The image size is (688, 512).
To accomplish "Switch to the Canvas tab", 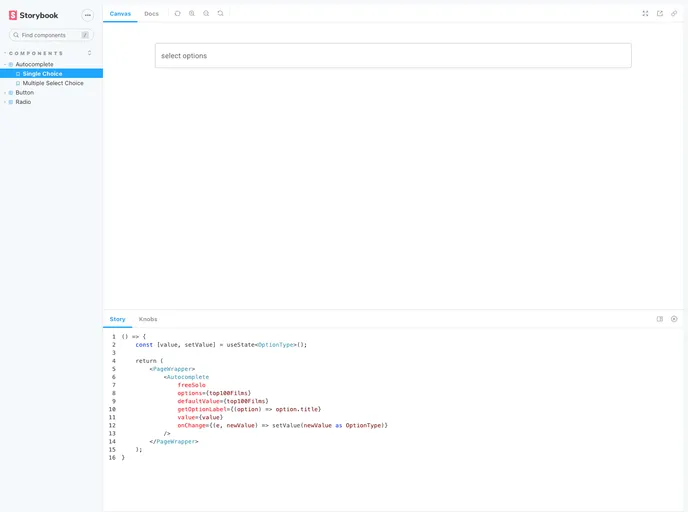I will pyautogui.click(x=120, y=14).
